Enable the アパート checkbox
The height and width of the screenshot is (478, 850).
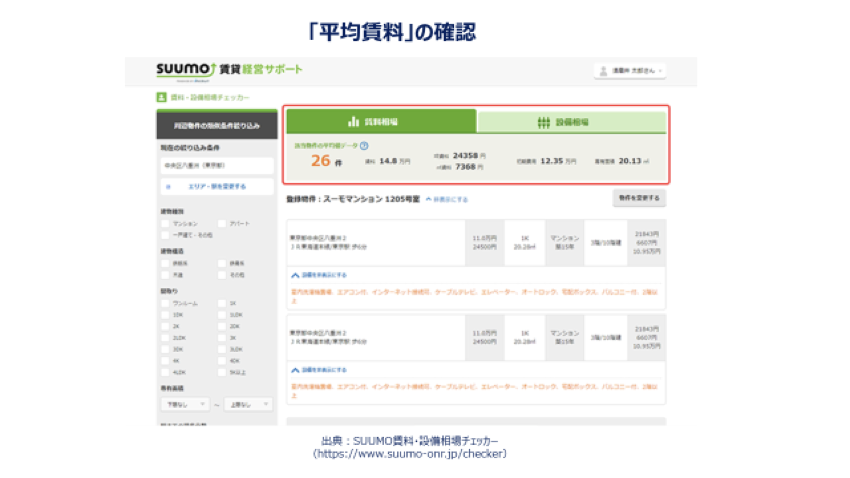click(220, 224)
